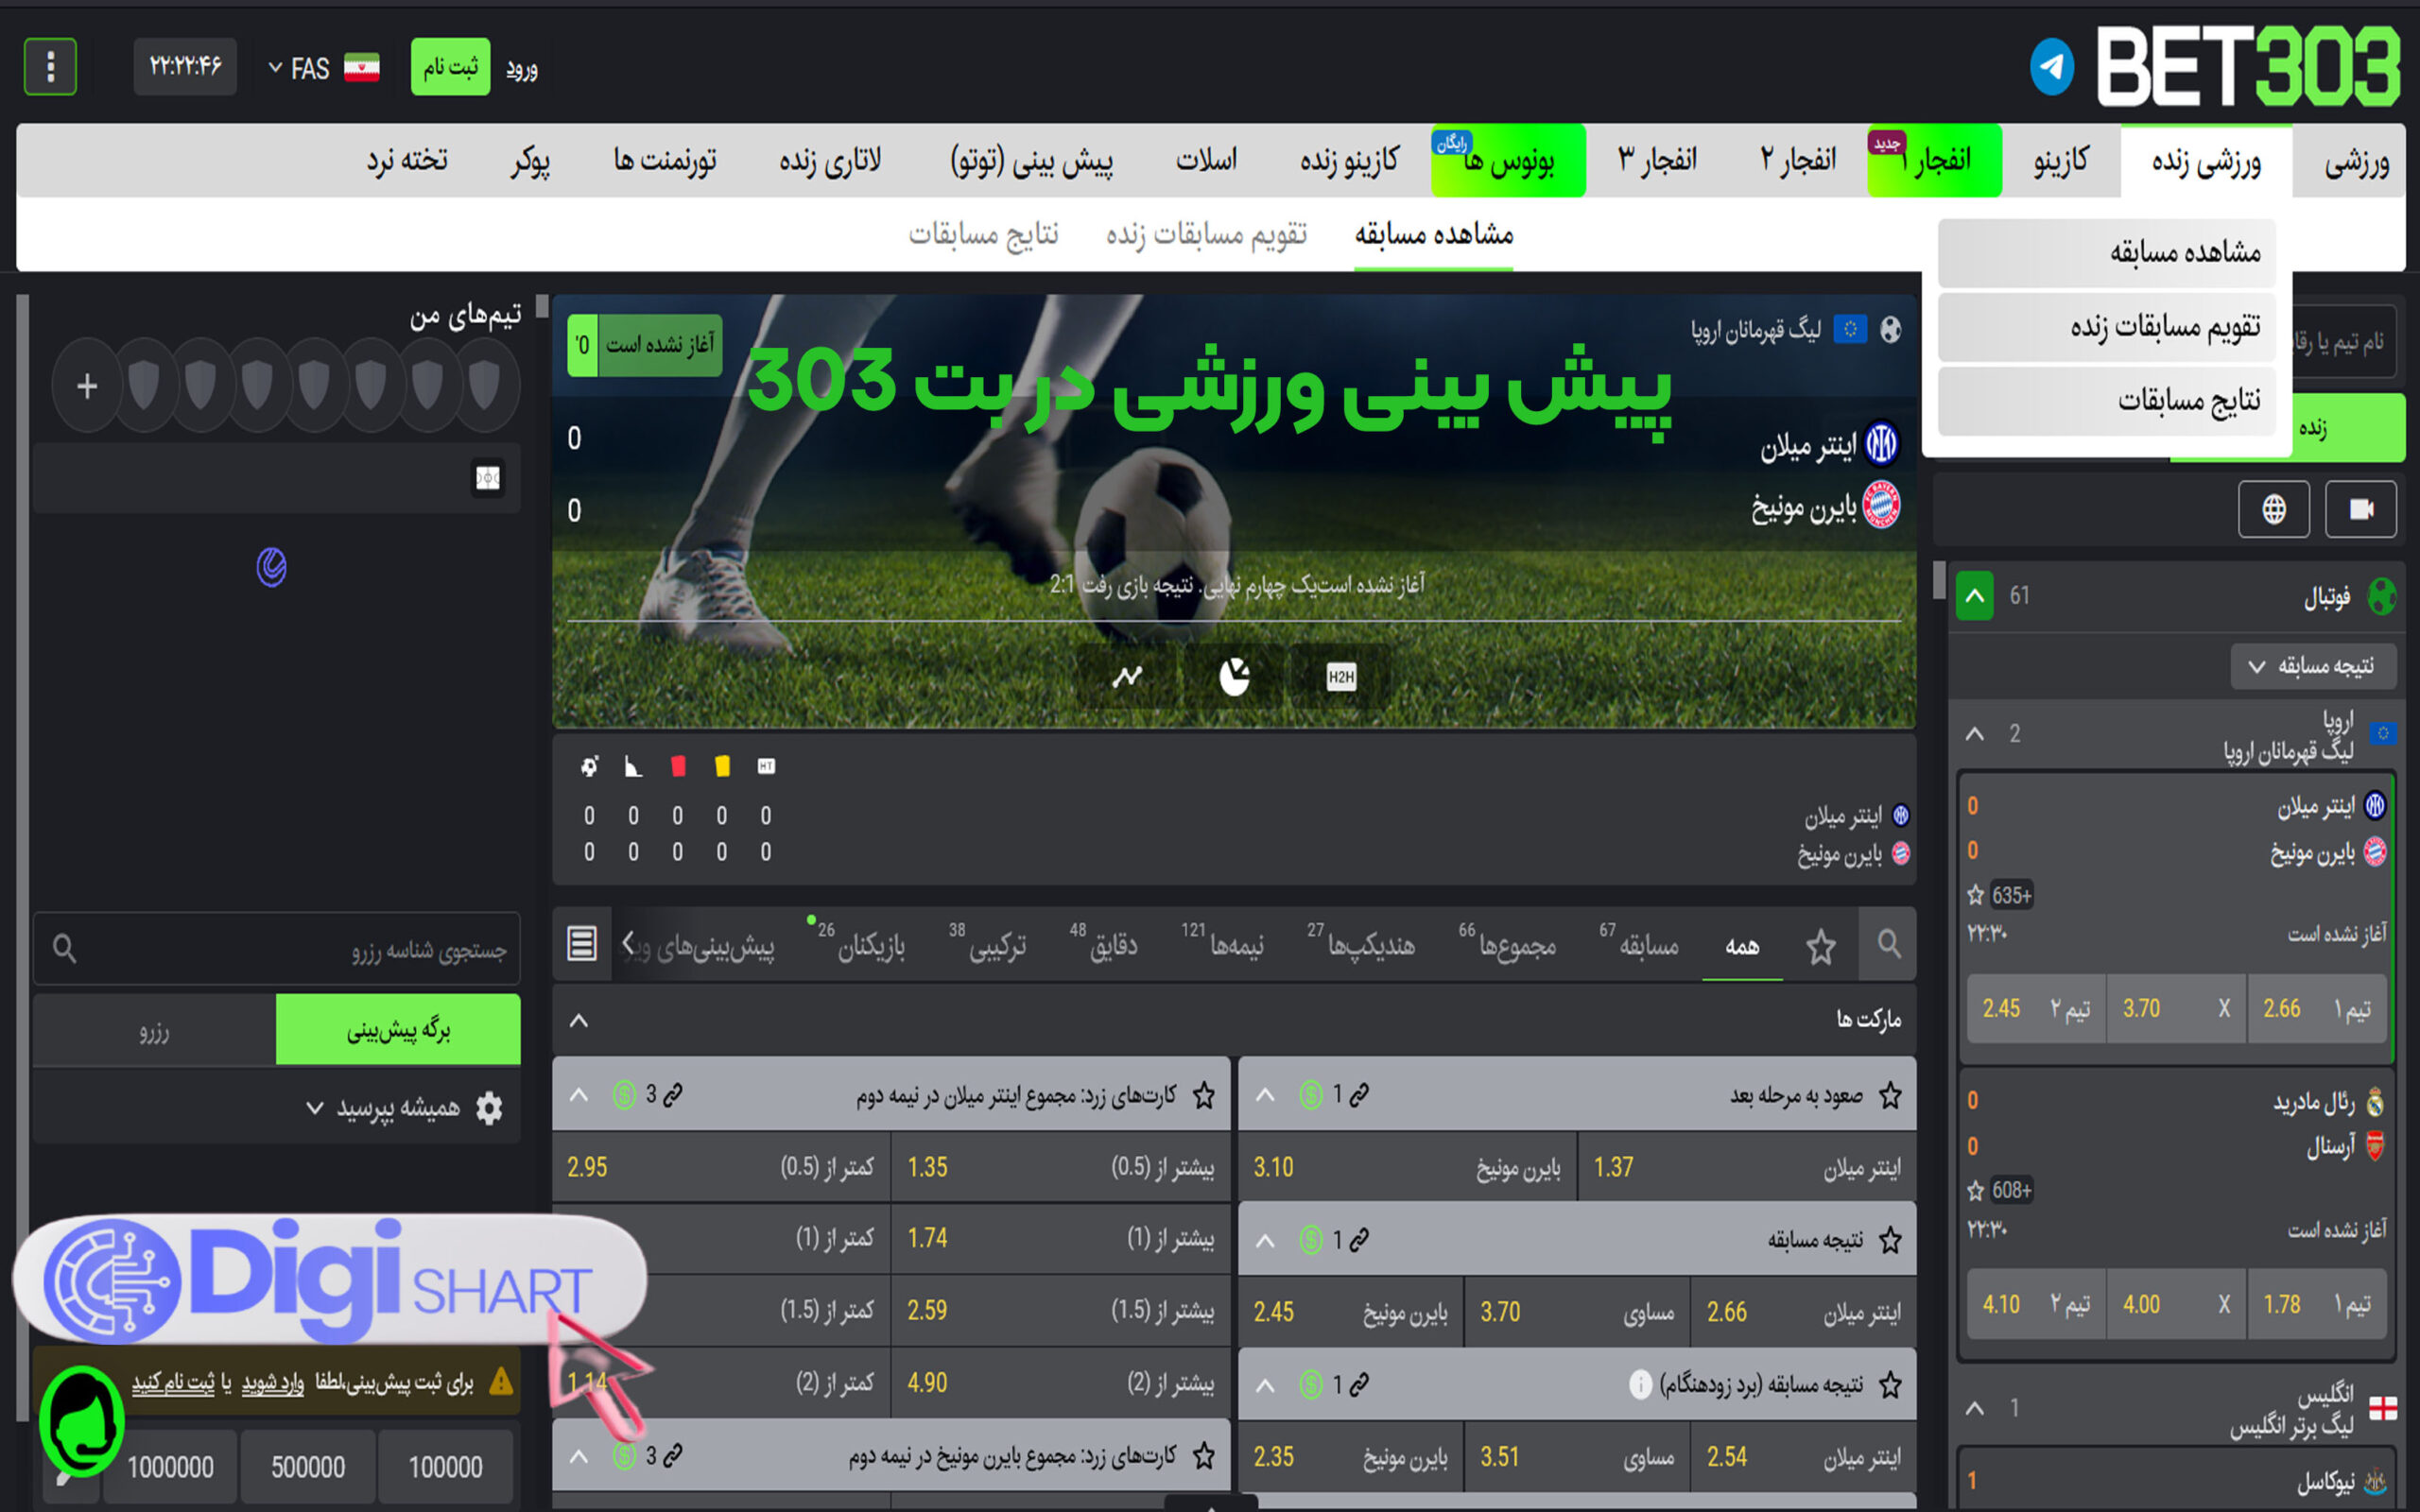Viewport: 2420px width, 1512px height.
Task: Click the ورود login link
Action: click(521, 68)
